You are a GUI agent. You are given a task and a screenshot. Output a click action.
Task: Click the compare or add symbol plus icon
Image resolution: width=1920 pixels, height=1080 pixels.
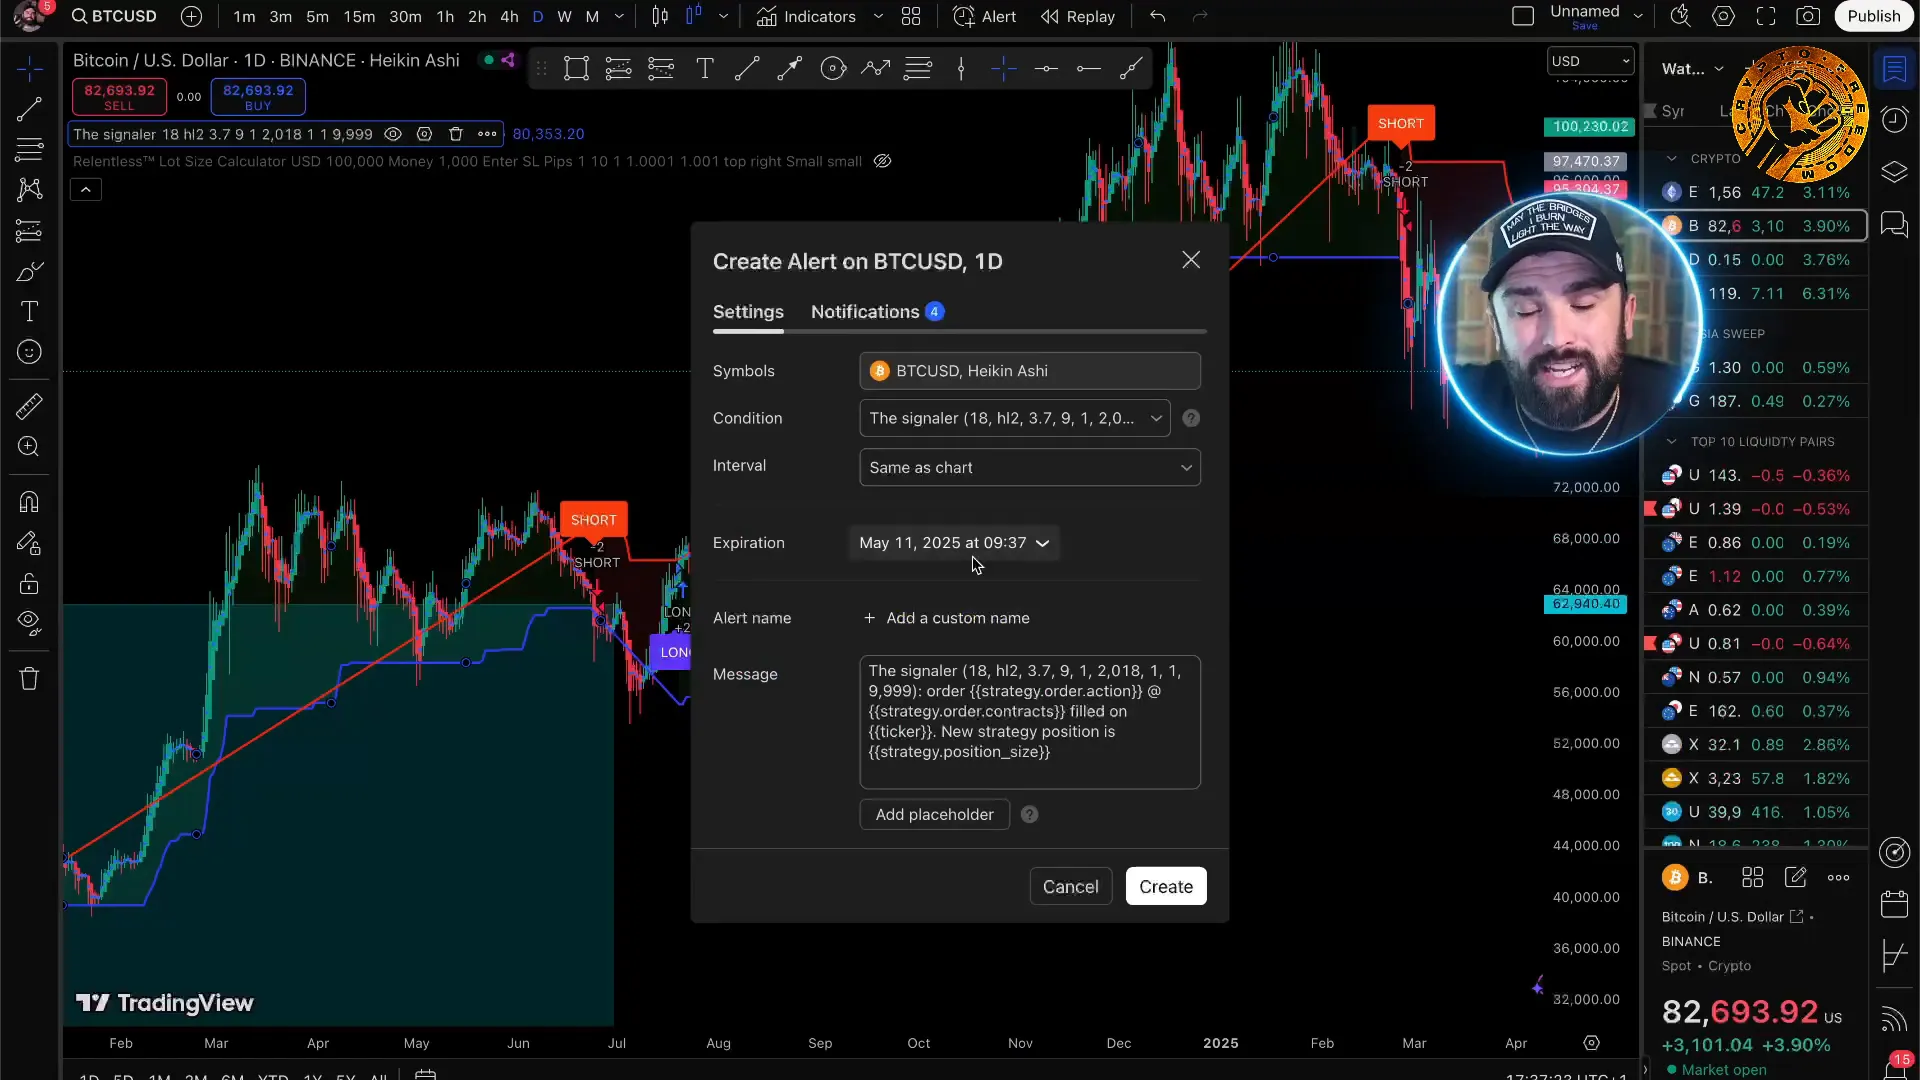[191, 16]
